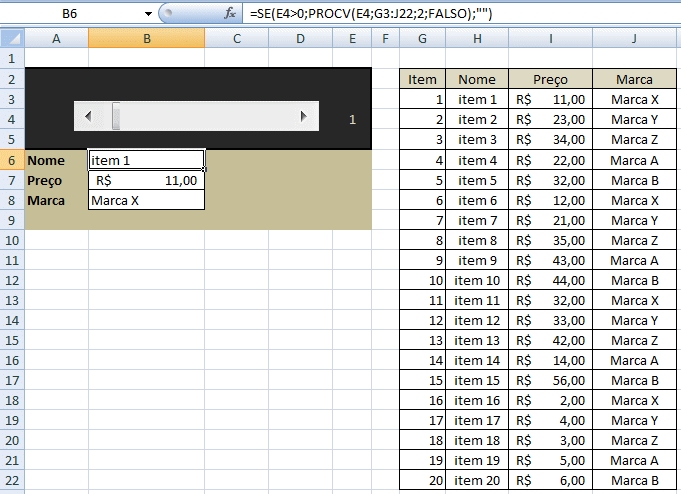The width and height of the screenshot is (681, 494).
Task: Click the fx insert function icon
Action: point(230,13)
